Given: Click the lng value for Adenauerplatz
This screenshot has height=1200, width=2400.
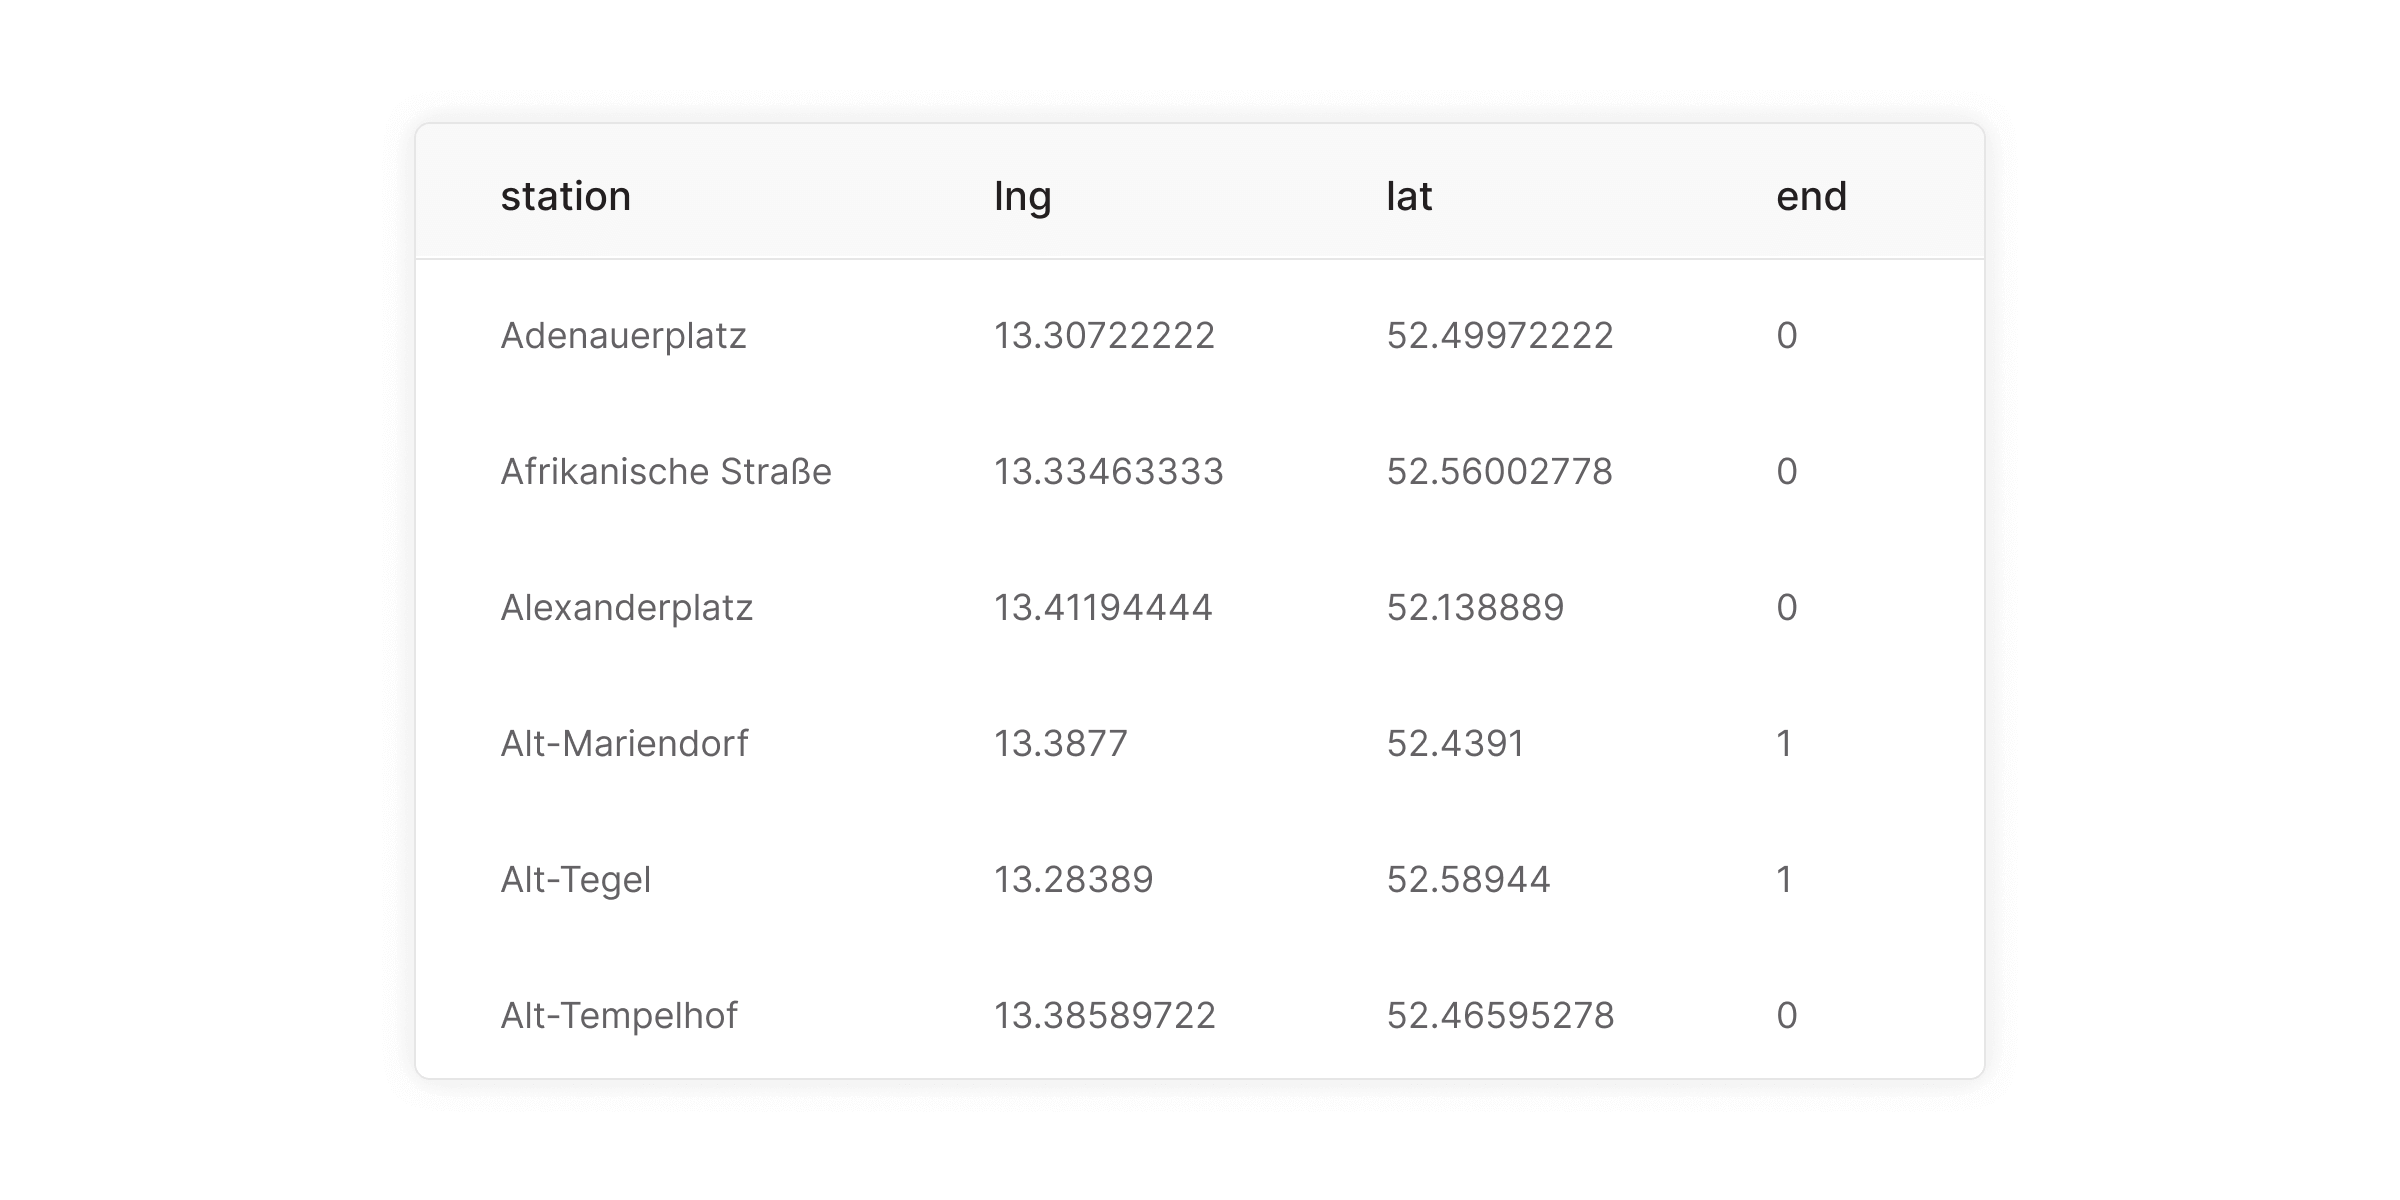Looking at the screenshot, I should point(1104,336).
